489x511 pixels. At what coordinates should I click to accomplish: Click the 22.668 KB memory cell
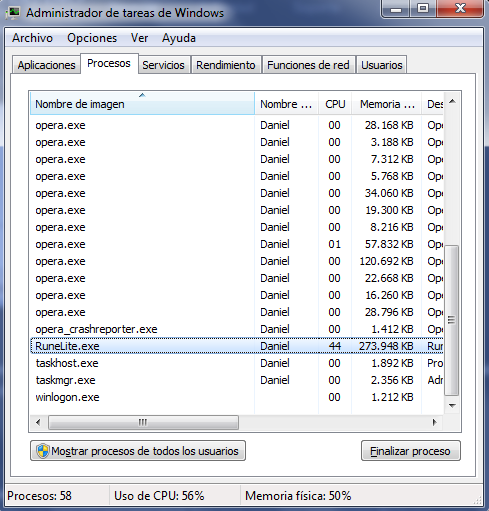pos(389,278)
